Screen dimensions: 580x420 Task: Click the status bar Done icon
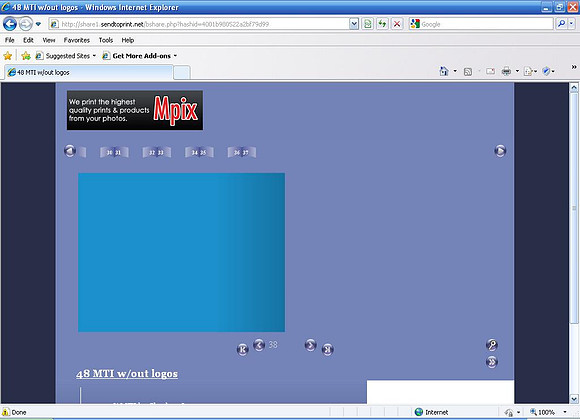[6, 412]
